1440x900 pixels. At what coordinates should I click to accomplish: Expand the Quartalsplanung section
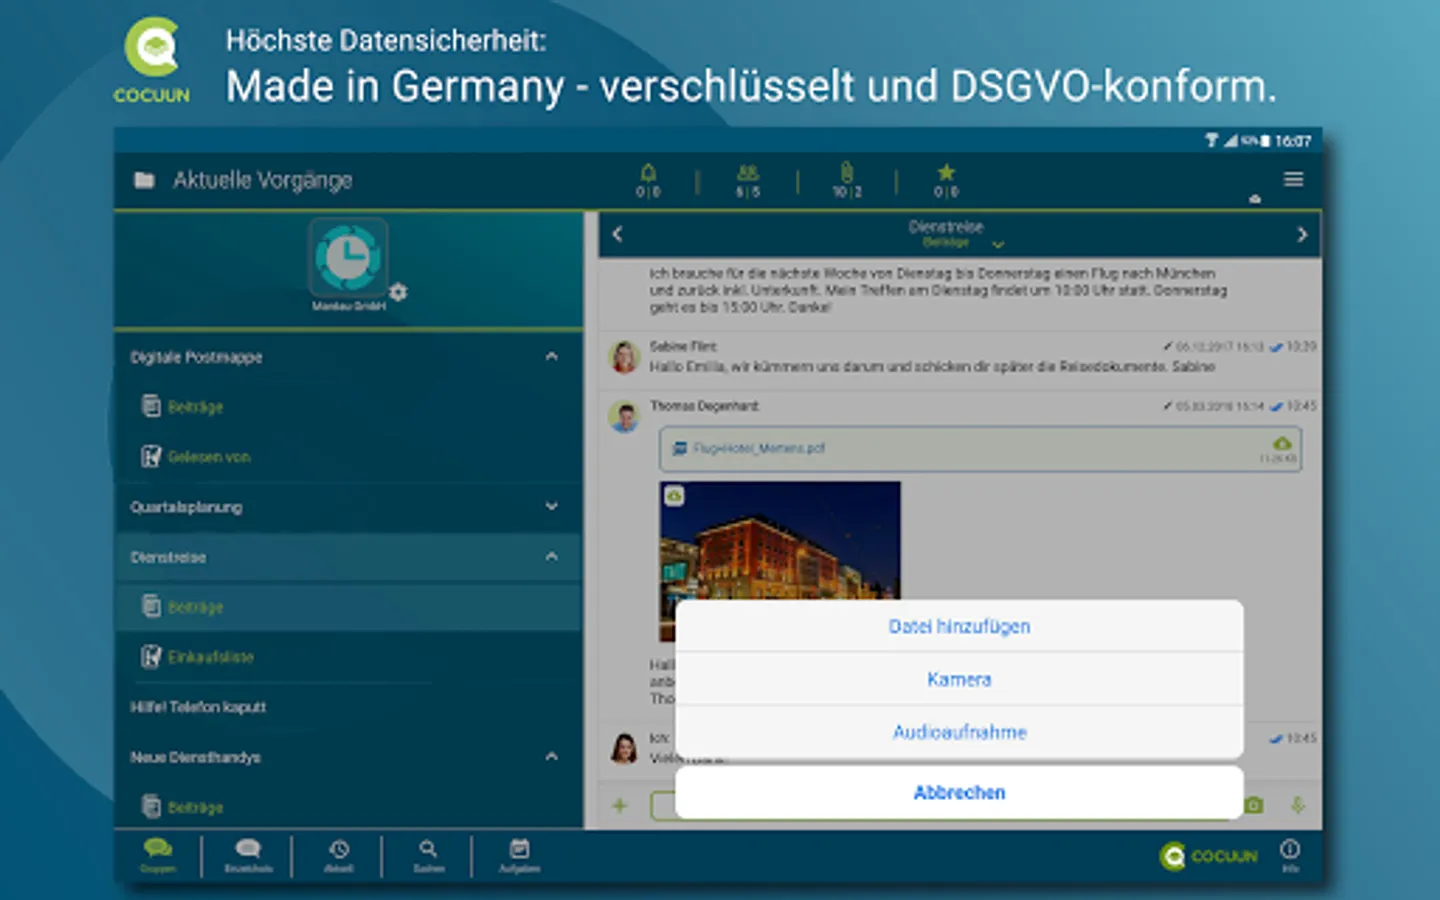[x=551, y=507]
